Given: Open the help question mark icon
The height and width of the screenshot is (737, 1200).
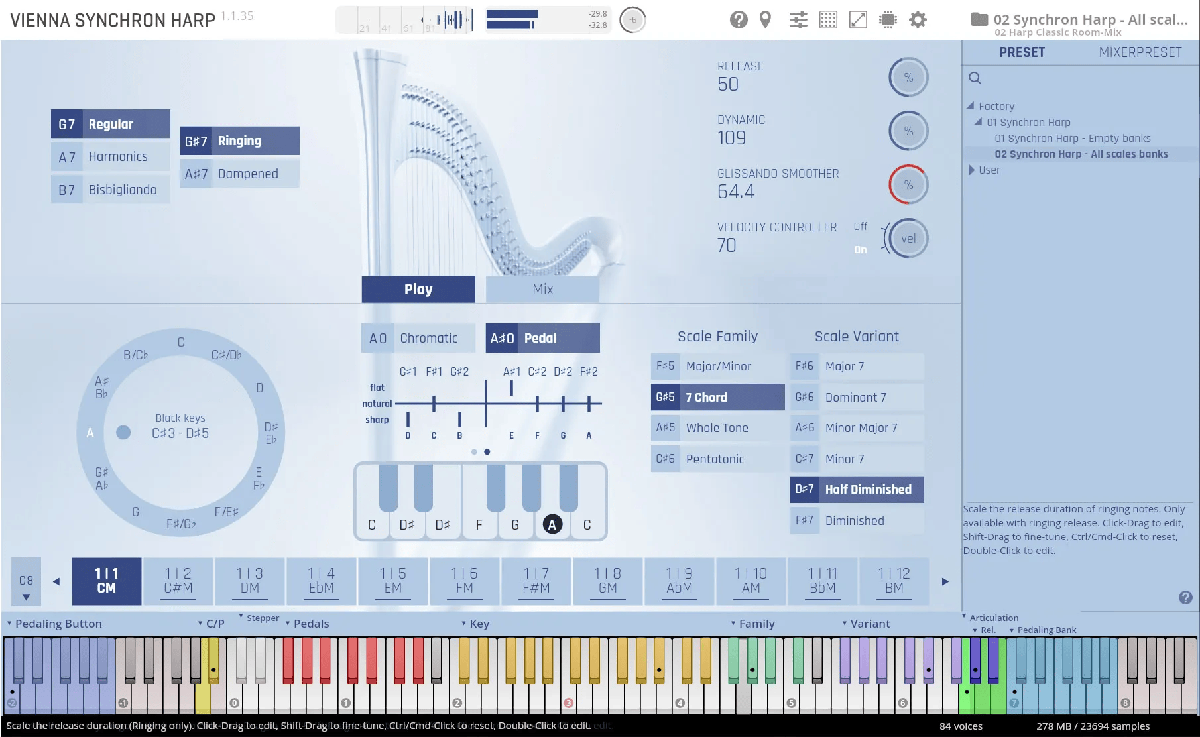Looking at the screenshot, I should point(739,20).
